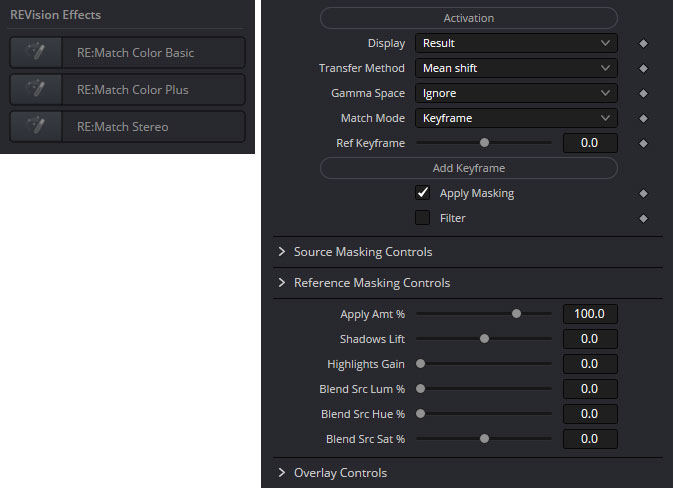Image resolution: width=673 pixels, height=488 pixels.
Task: Open Transfer Method dropdown showing Mean shift
Action: (x=516, y=68)
